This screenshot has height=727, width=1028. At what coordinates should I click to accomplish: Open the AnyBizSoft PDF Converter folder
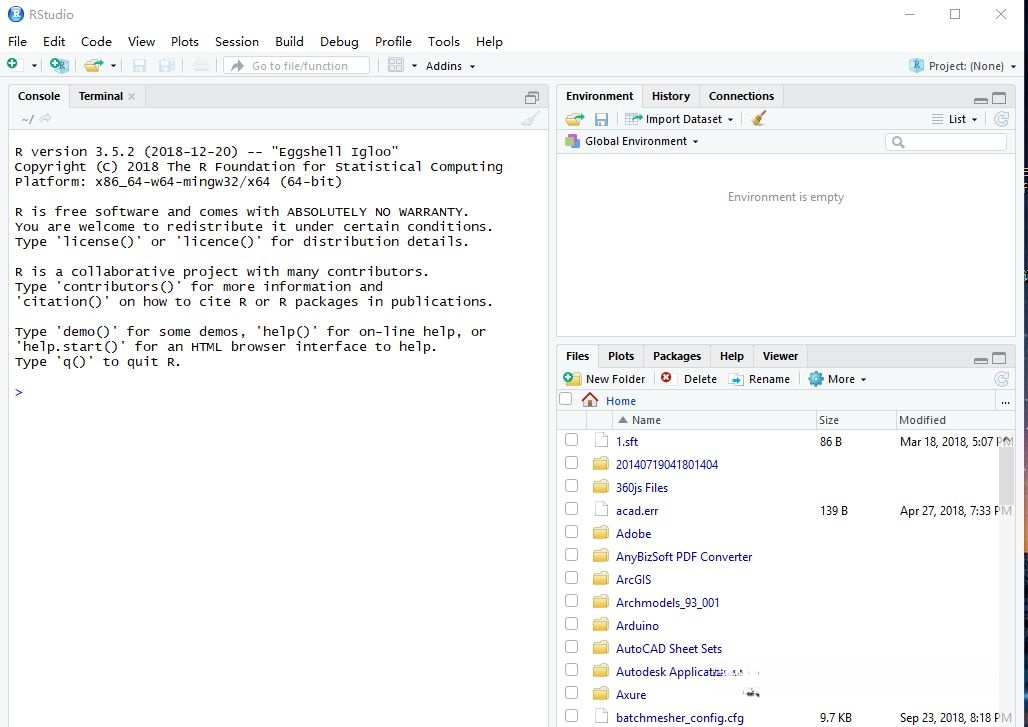coord(684,557)
